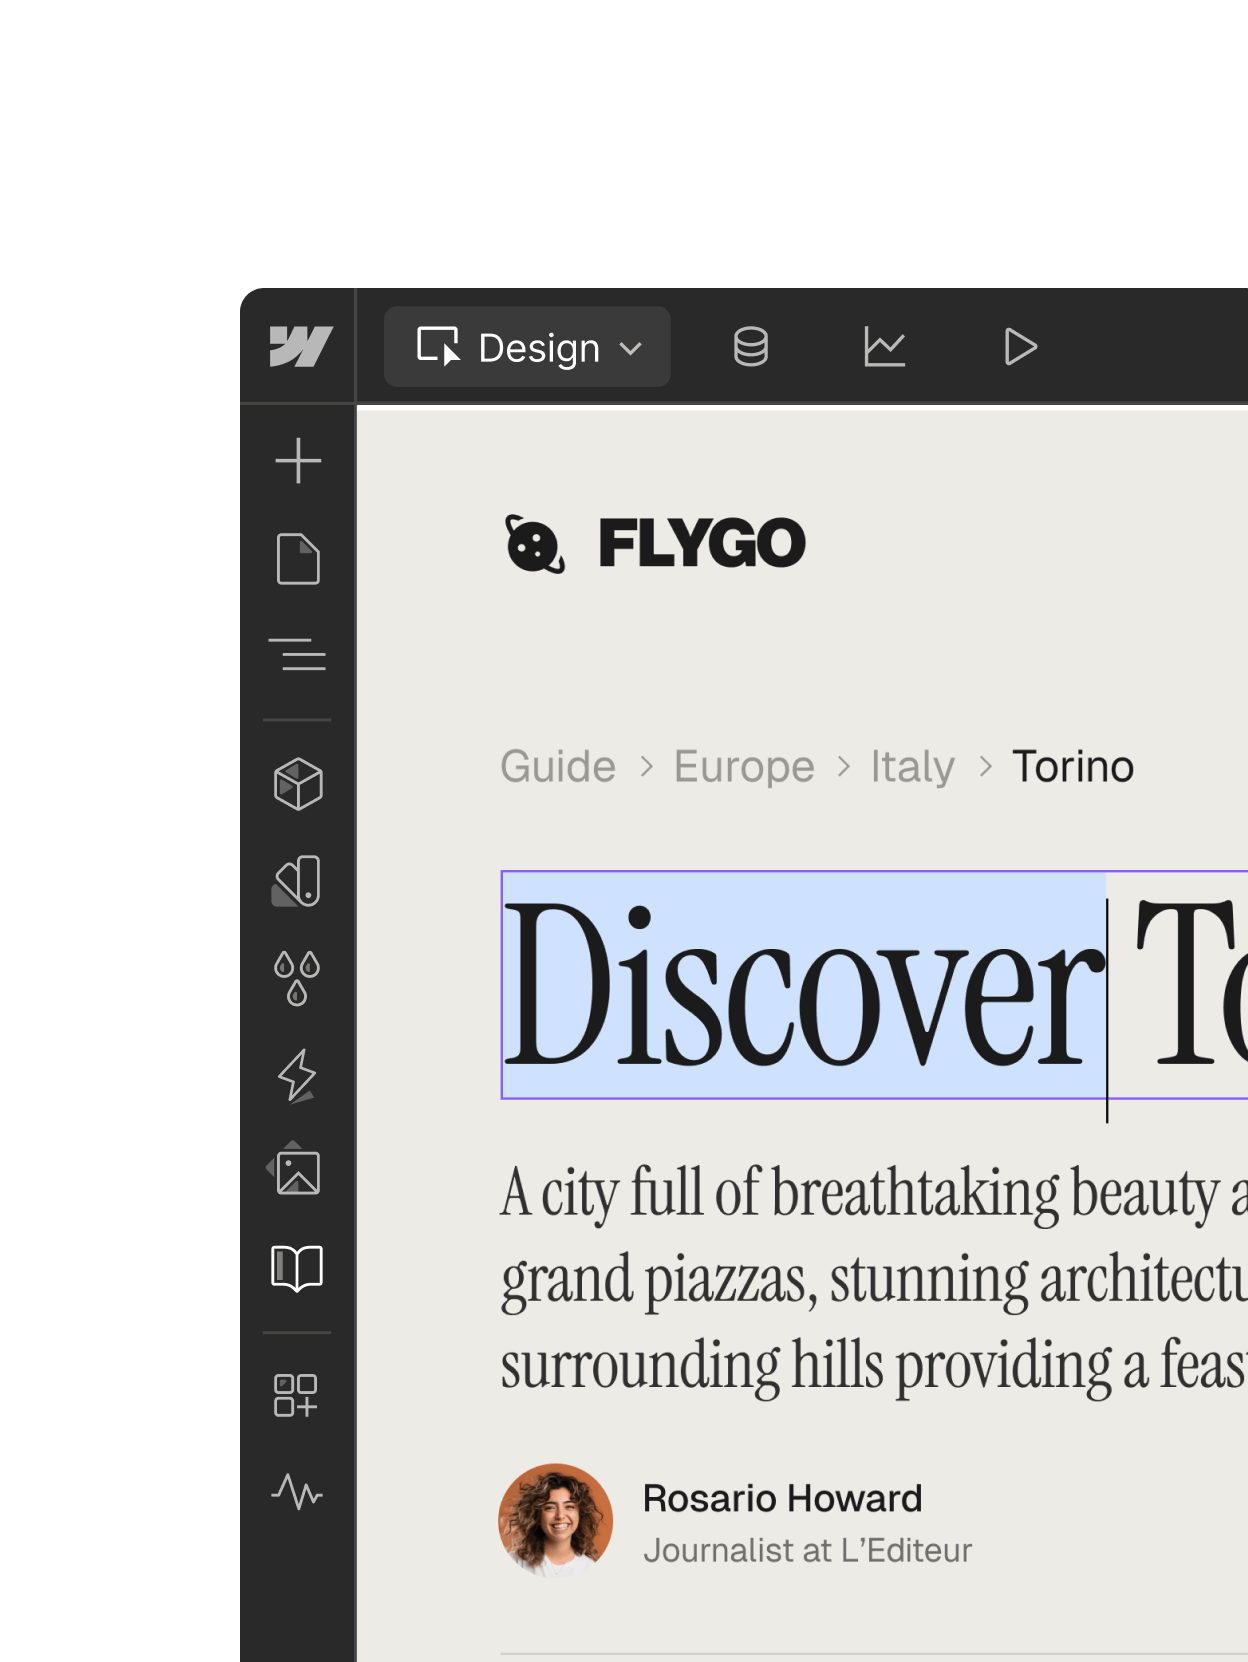Open the Navigator panel

tap(298, 655)
